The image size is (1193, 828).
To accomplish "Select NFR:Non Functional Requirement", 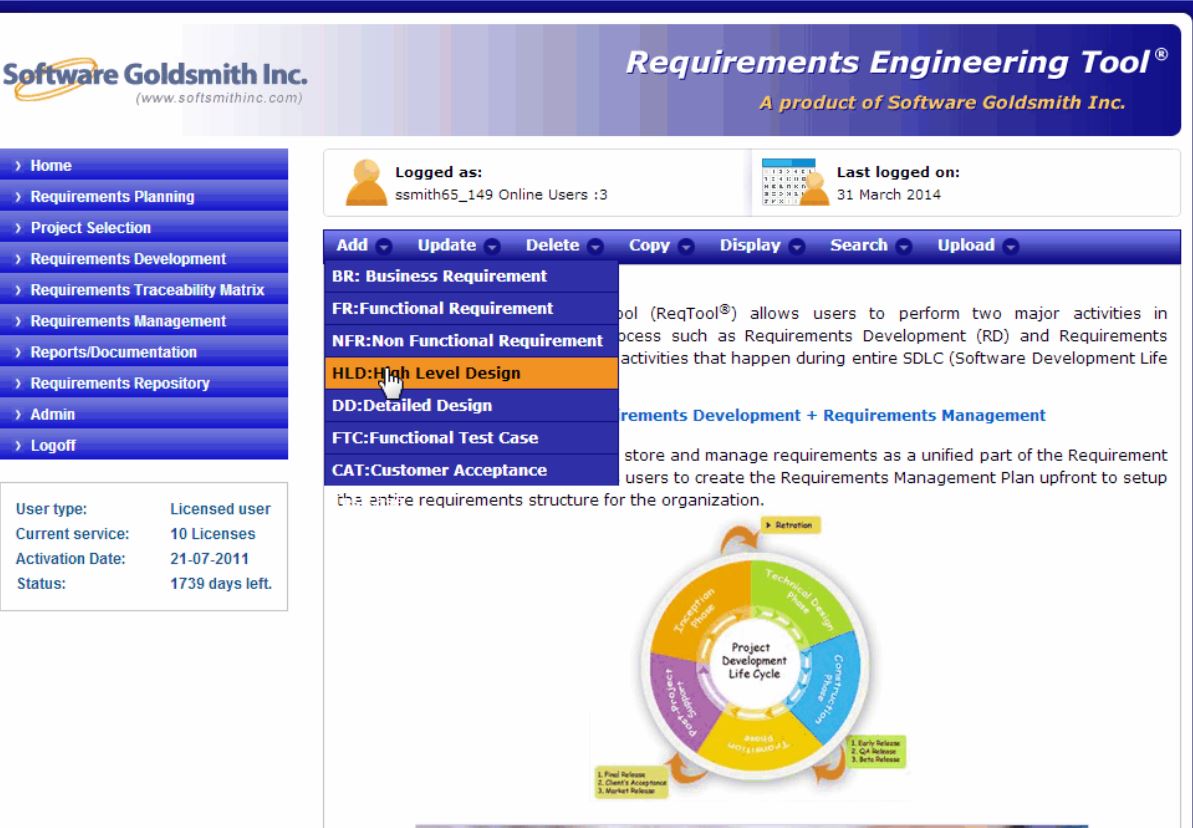I will (471, 341).
